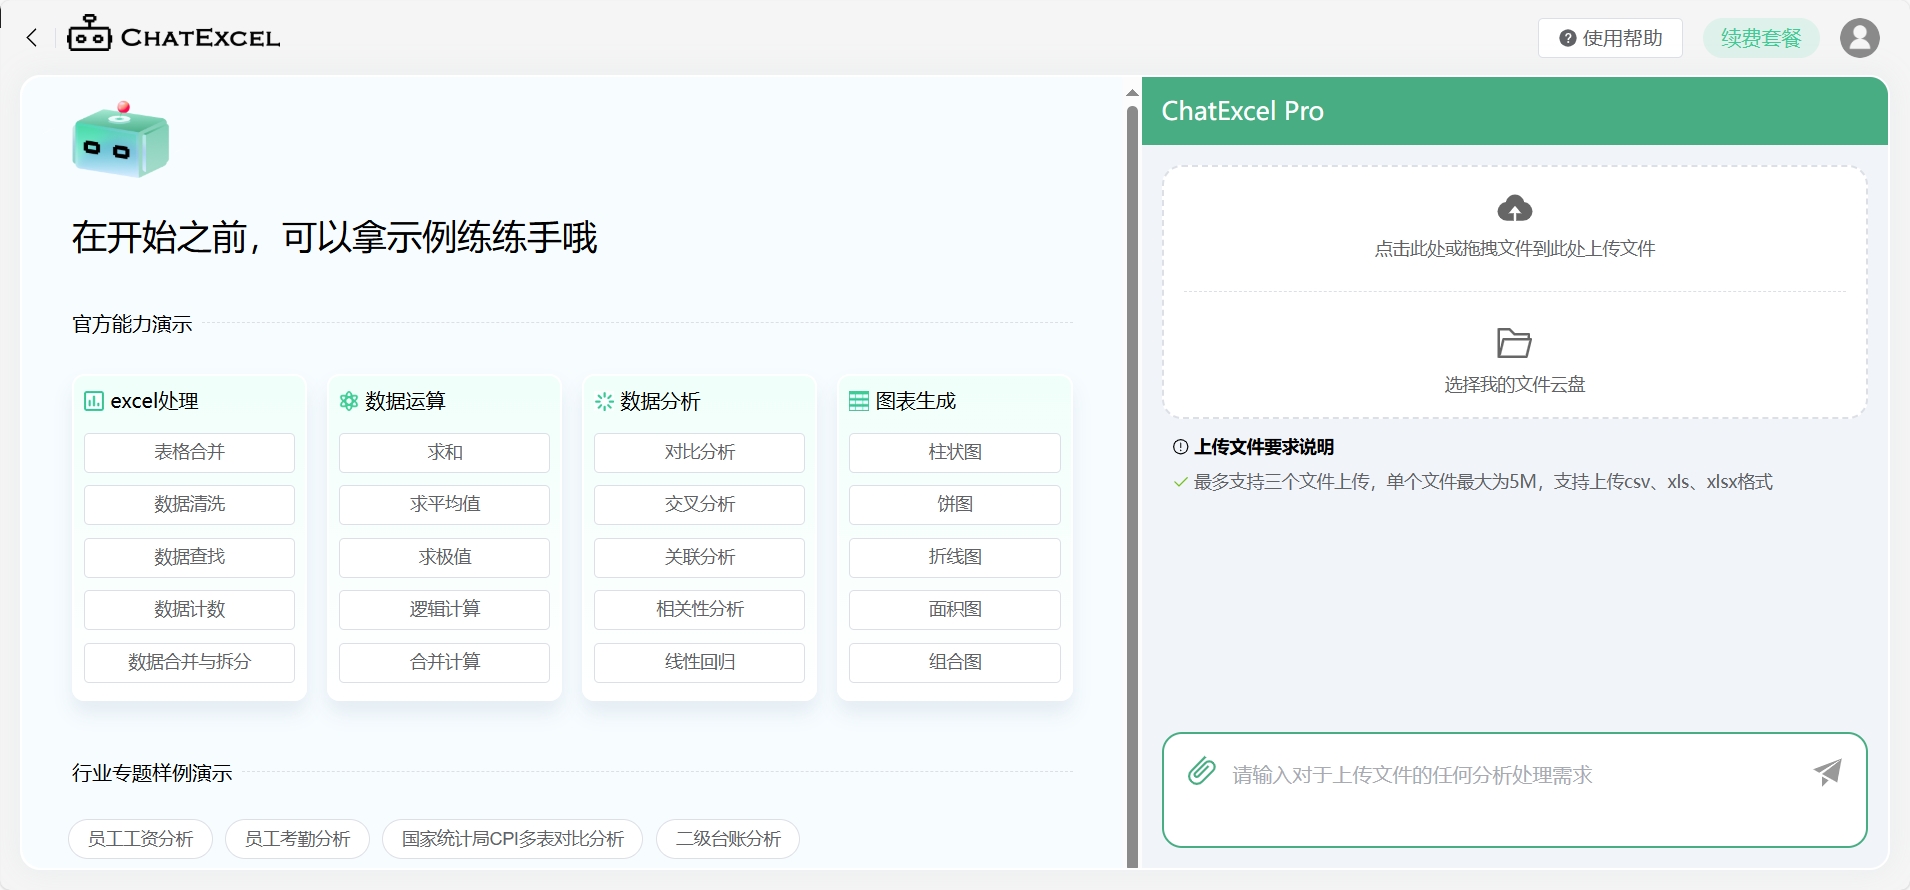Screen dimensions: 1910x890
Task: Select the 表格合并 example
Action: 189,452
